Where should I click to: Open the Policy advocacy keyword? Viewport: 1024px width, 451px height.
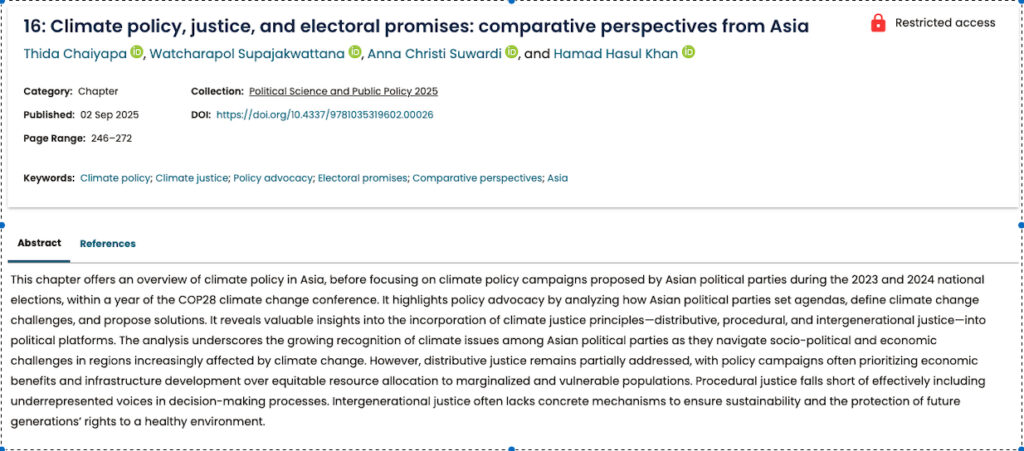272,178
